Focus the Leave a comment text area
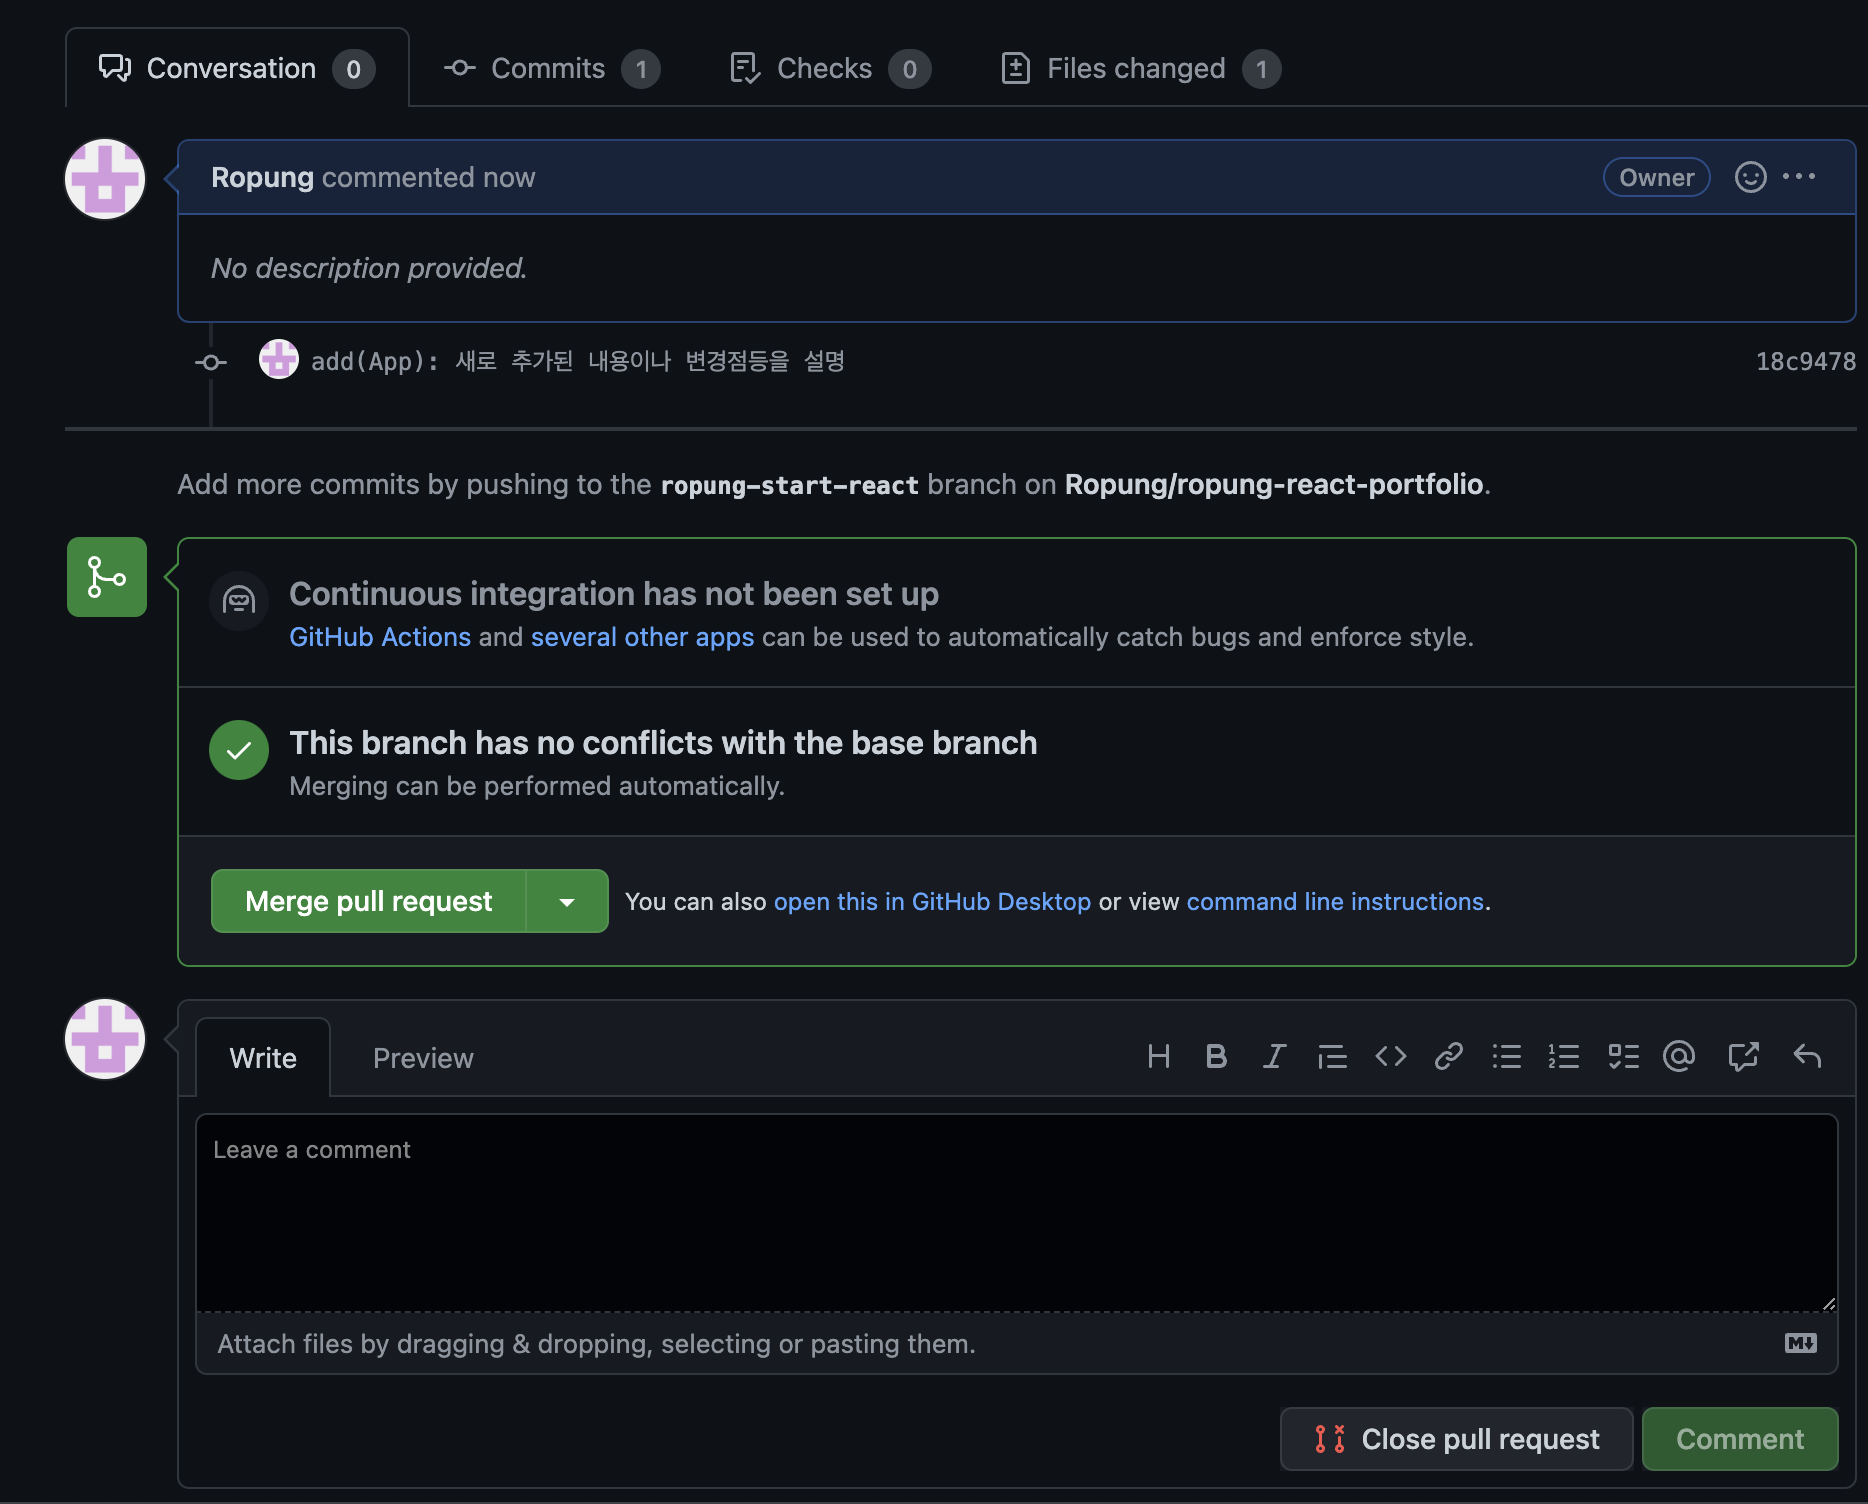 [1017, 1212]
